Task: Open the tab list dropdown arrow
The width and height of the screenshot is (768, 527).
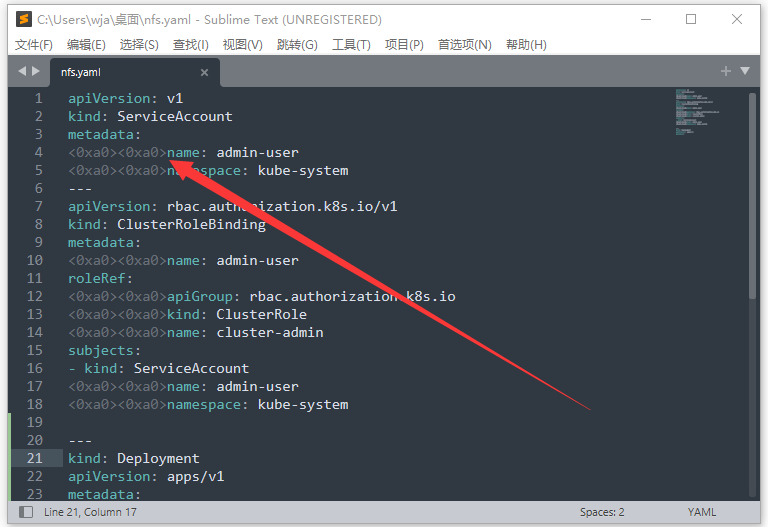Action: pos(745,71)
